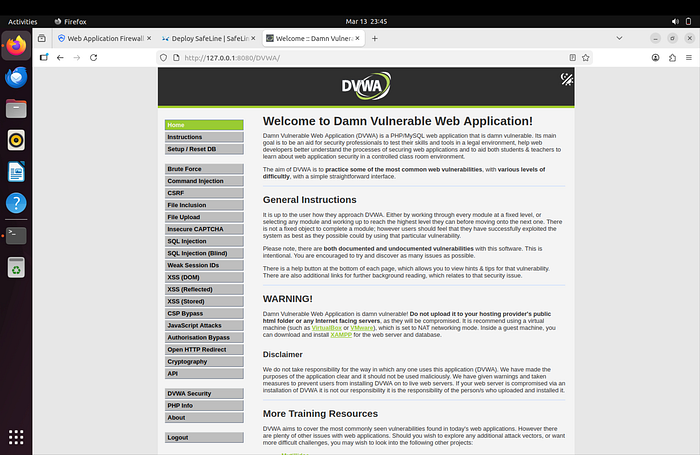Image resolution: width=700 pixels, height=455 pixels.
Task: Open the Firefox hamburger application menu
Action: tap(689, 58)
